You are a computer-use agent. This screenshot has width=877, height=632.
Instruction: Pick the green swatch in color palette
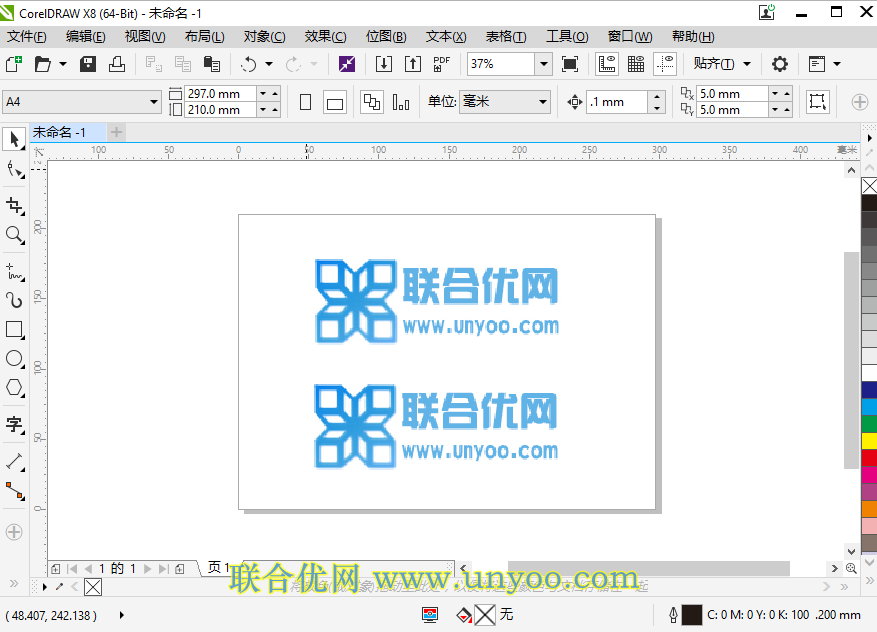pos(869,423)
